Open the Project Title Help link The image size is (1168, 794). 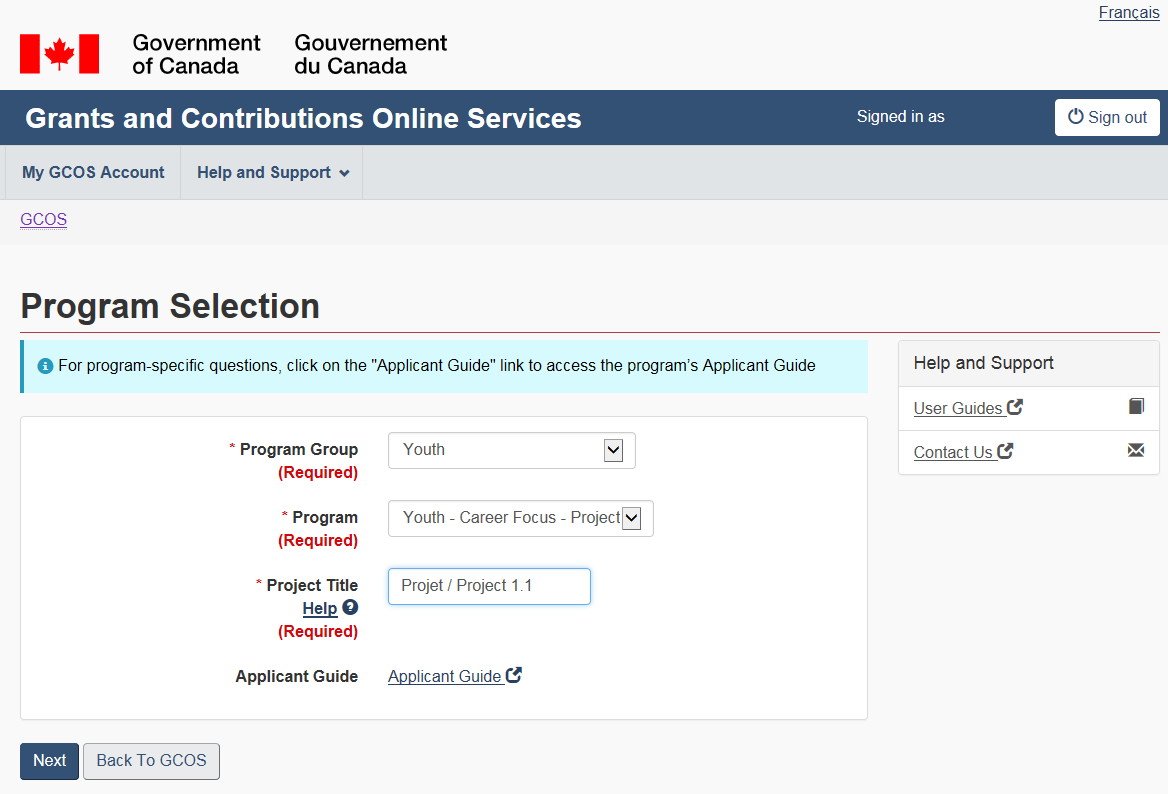pos(319,608)
